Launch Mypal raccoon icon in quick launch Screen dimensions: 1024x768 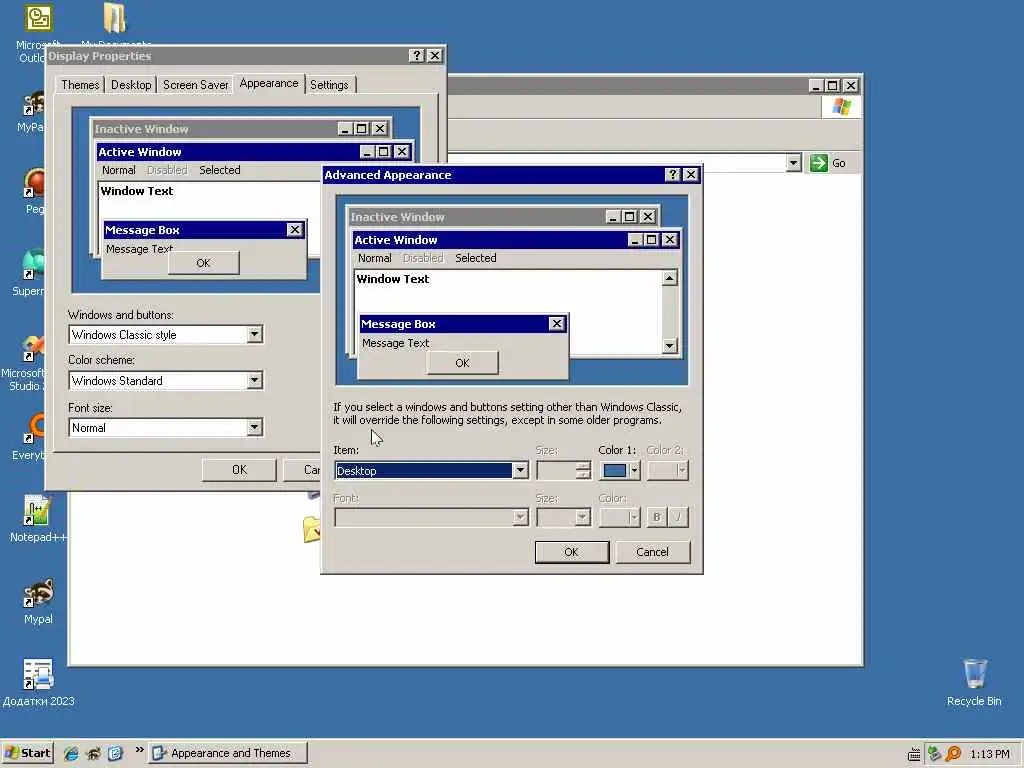(x=93, y=753)
